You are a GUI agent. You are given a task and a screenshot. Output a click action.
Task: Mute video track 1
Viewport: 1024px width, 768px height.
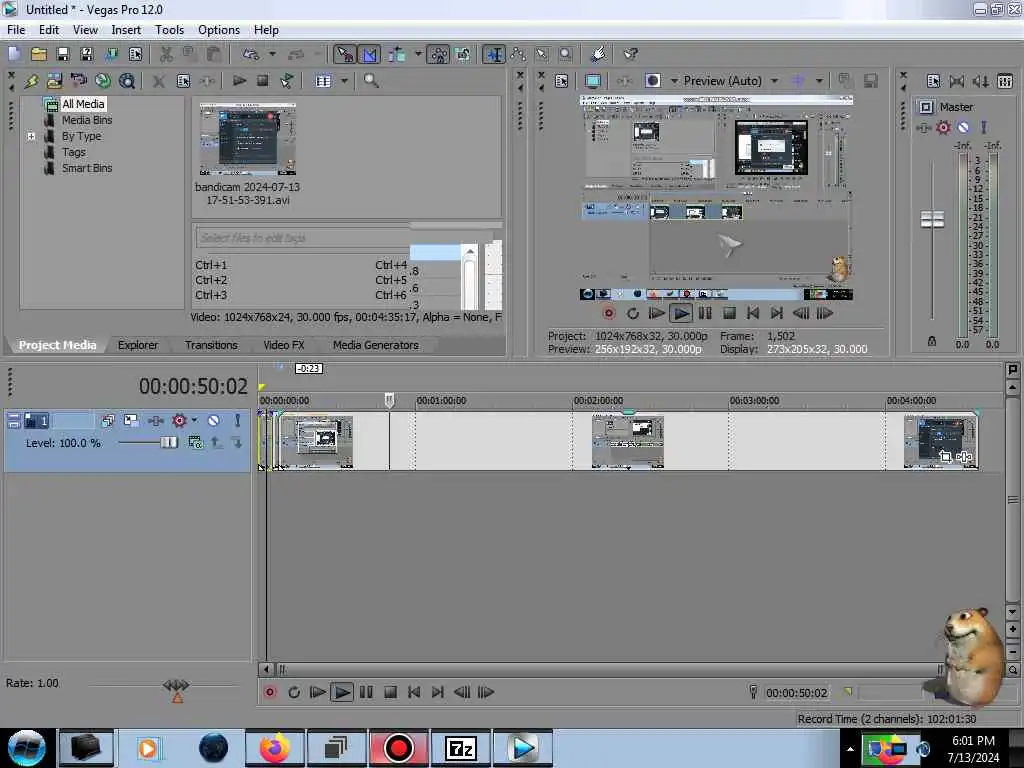click(214, 421)
